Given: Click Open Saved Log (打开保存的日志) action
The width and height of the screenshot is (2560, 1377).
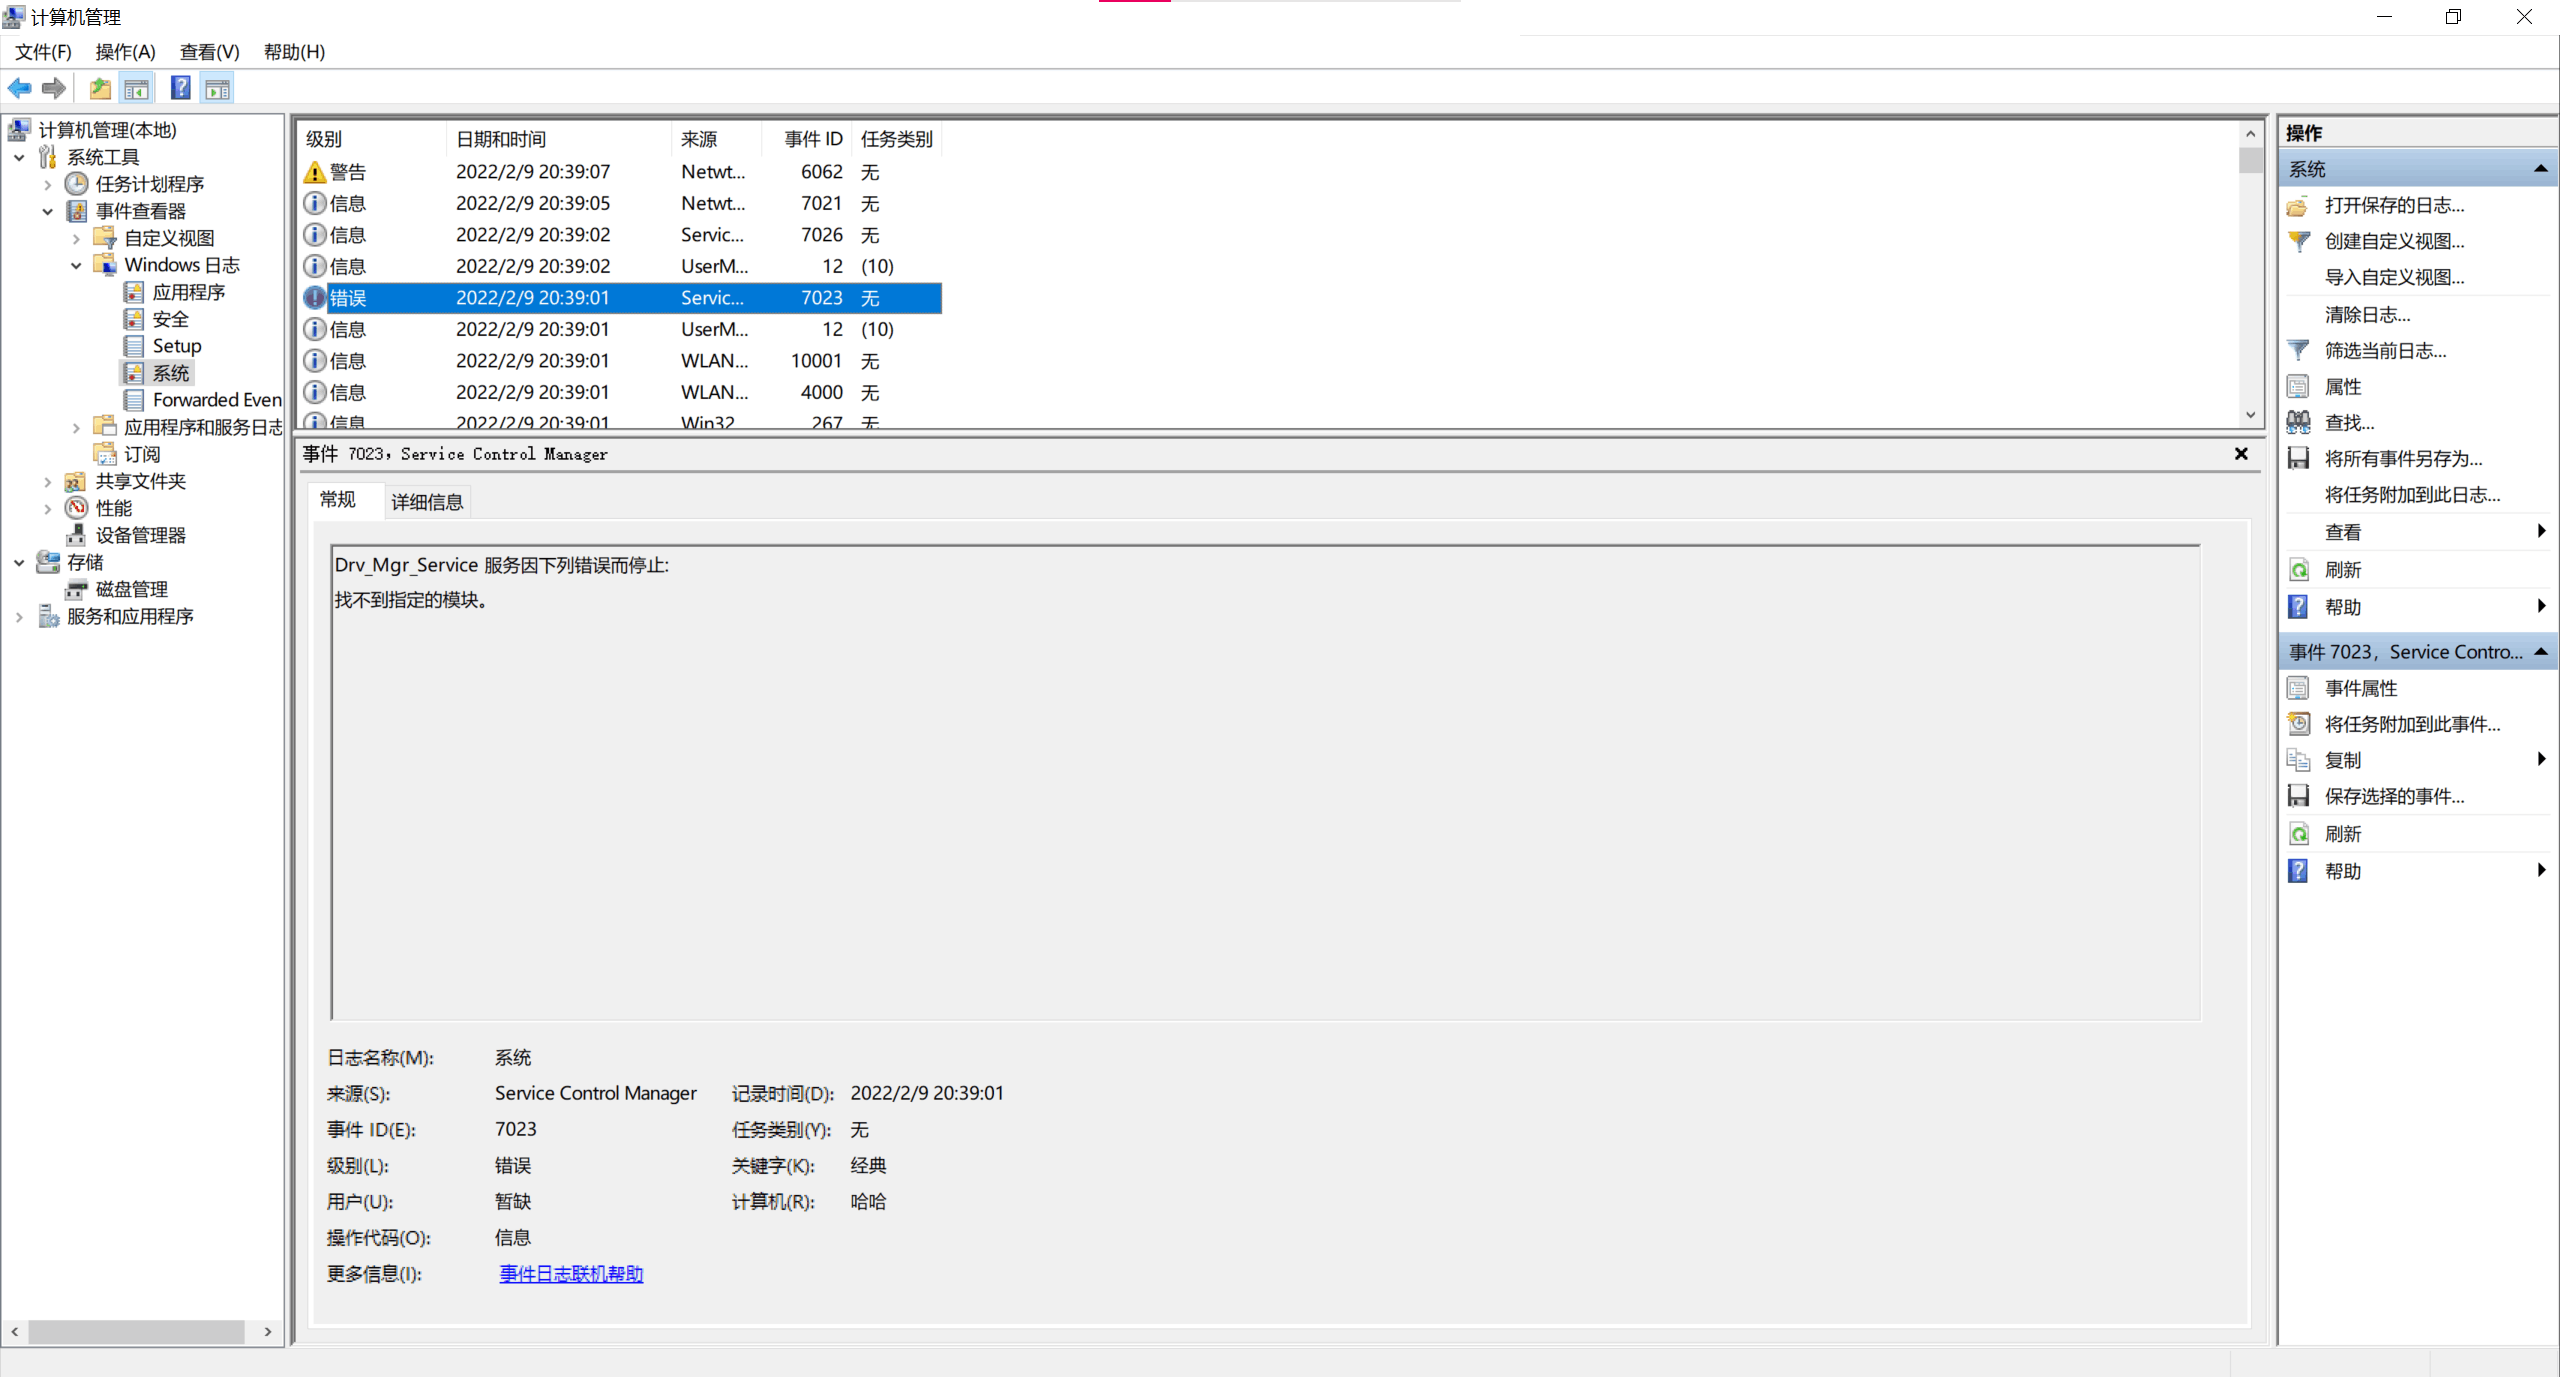Looking at the screenshot, I should click(2394, 205).
